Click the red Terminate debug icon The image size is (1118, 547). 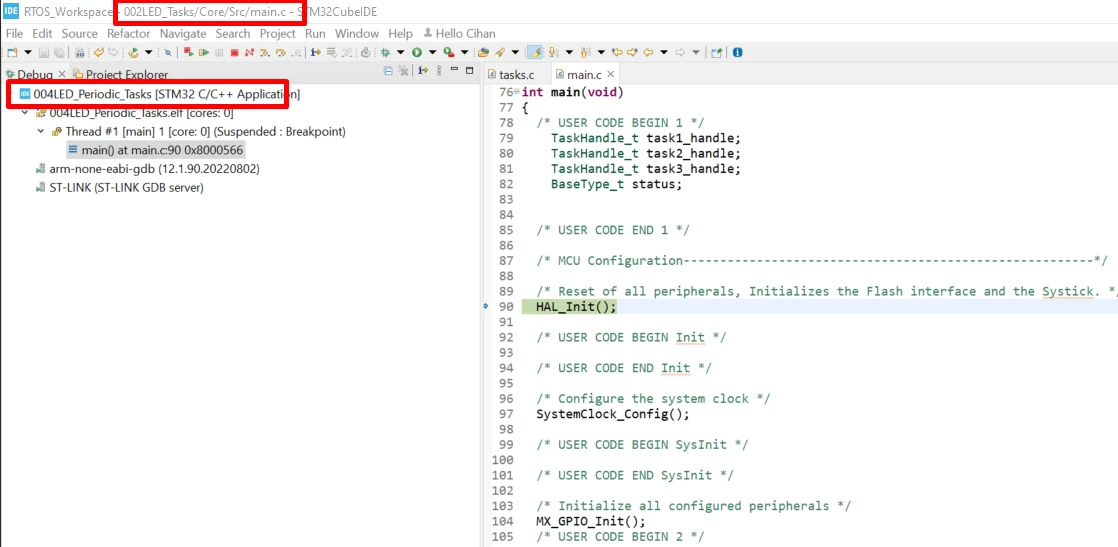click(235, 52)
